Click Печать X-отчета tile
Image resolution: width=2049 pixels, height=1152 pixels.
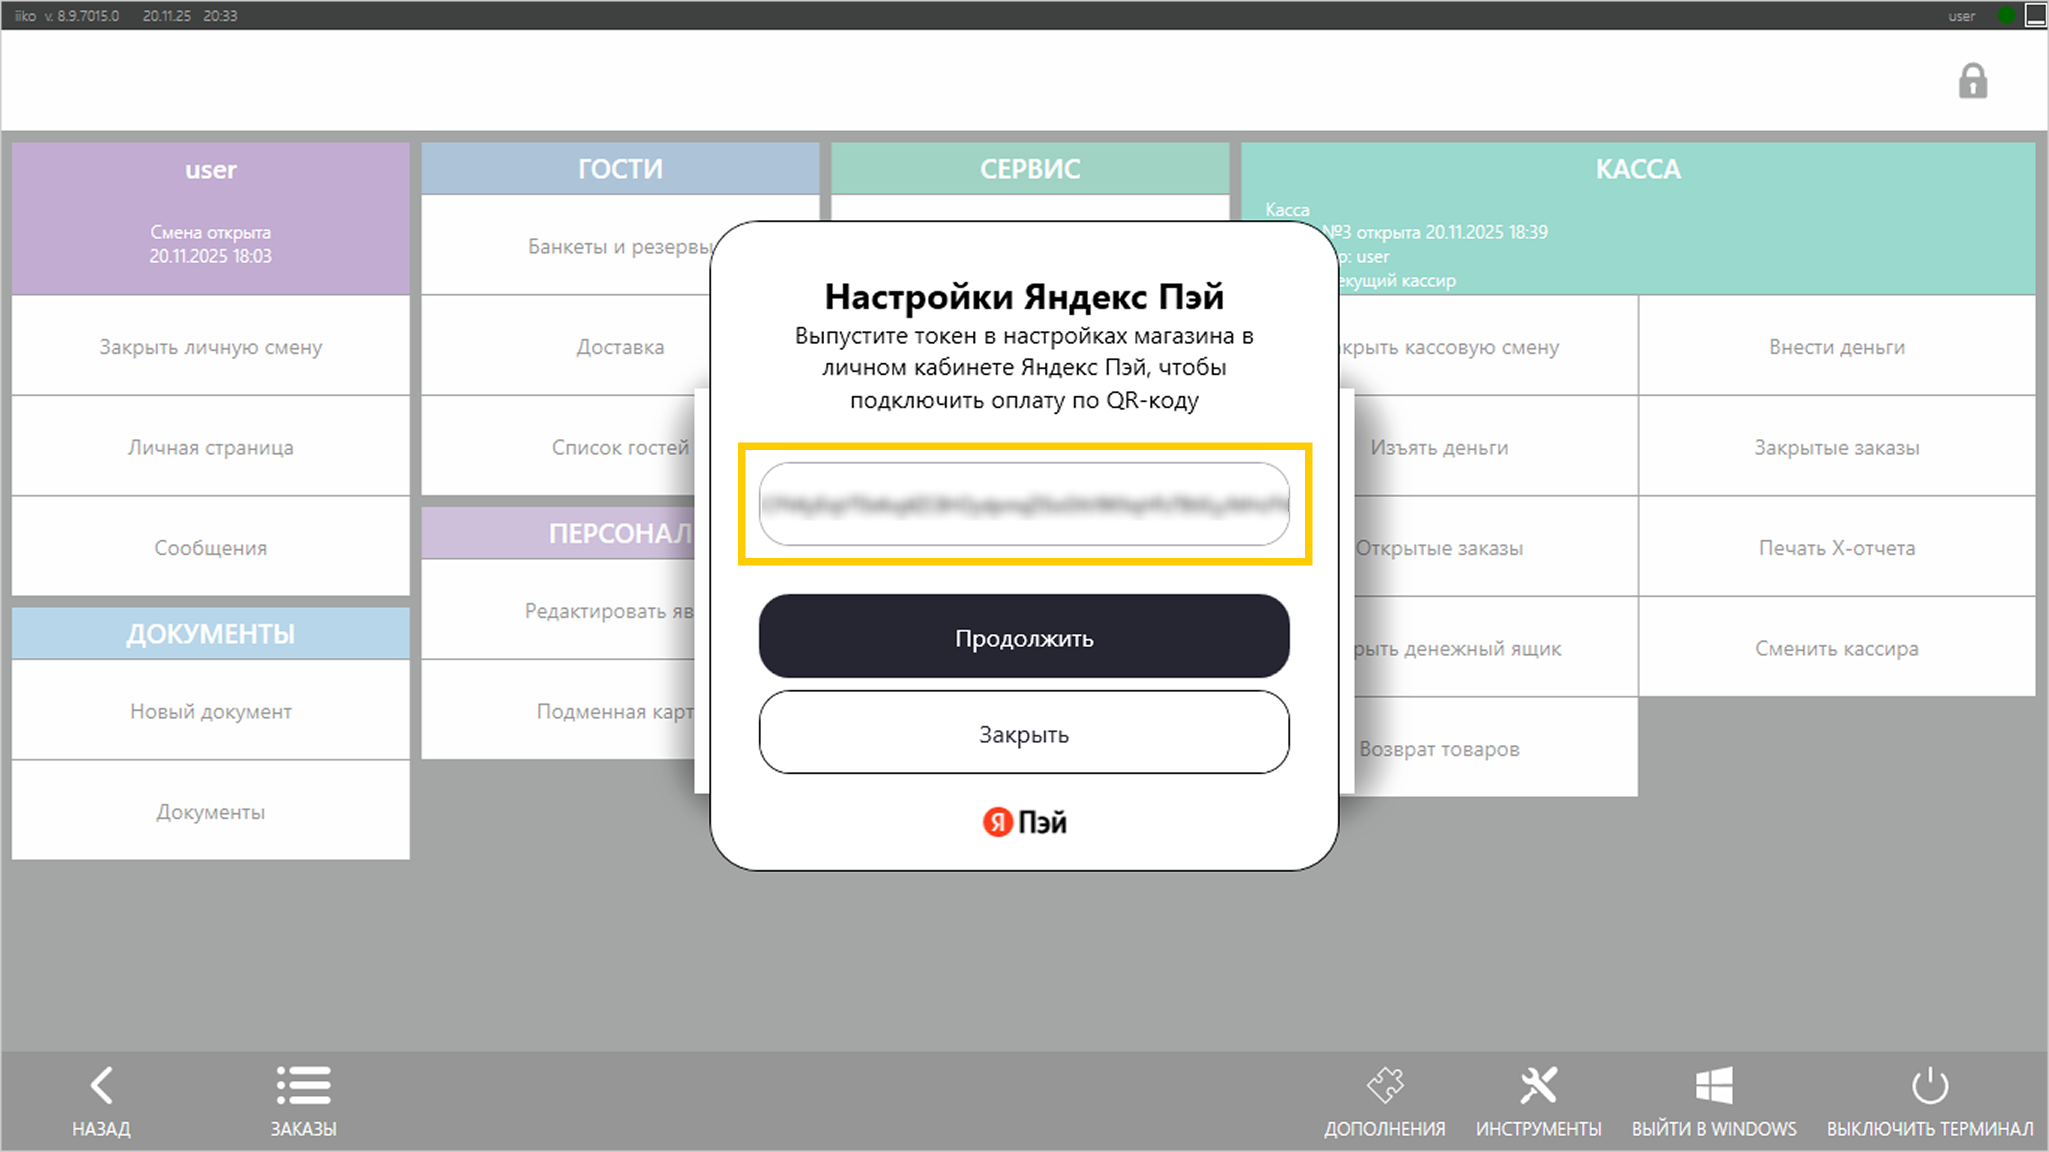(x=1837, y=547)
